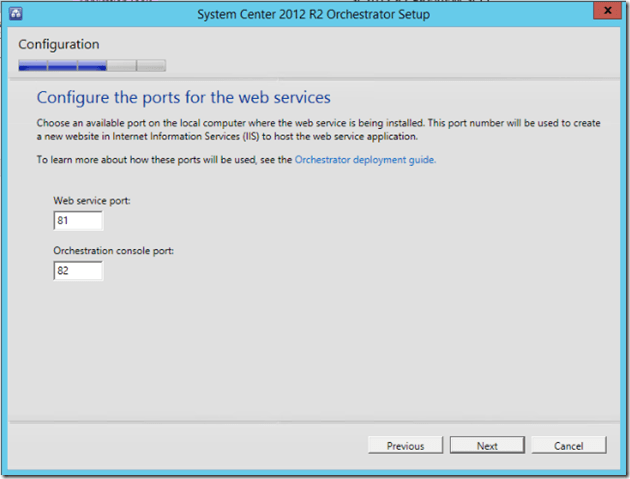Image resolution: width=630 pixels, height=479 pixels.
Task: Click the "Web service port:" label
Action: [x=92, y=201]
